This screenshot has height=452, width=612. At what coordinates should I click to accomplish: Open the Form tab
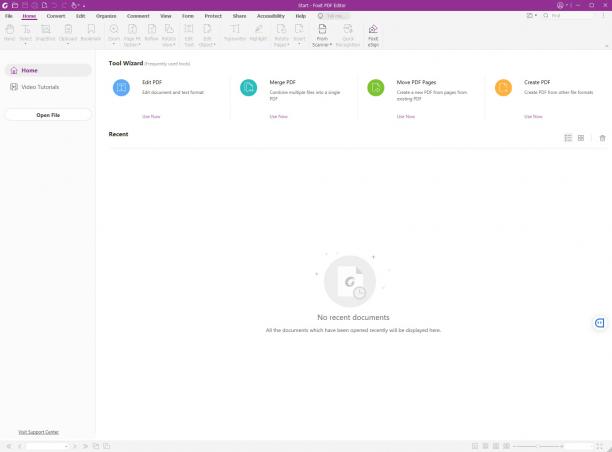coord(188,16)
